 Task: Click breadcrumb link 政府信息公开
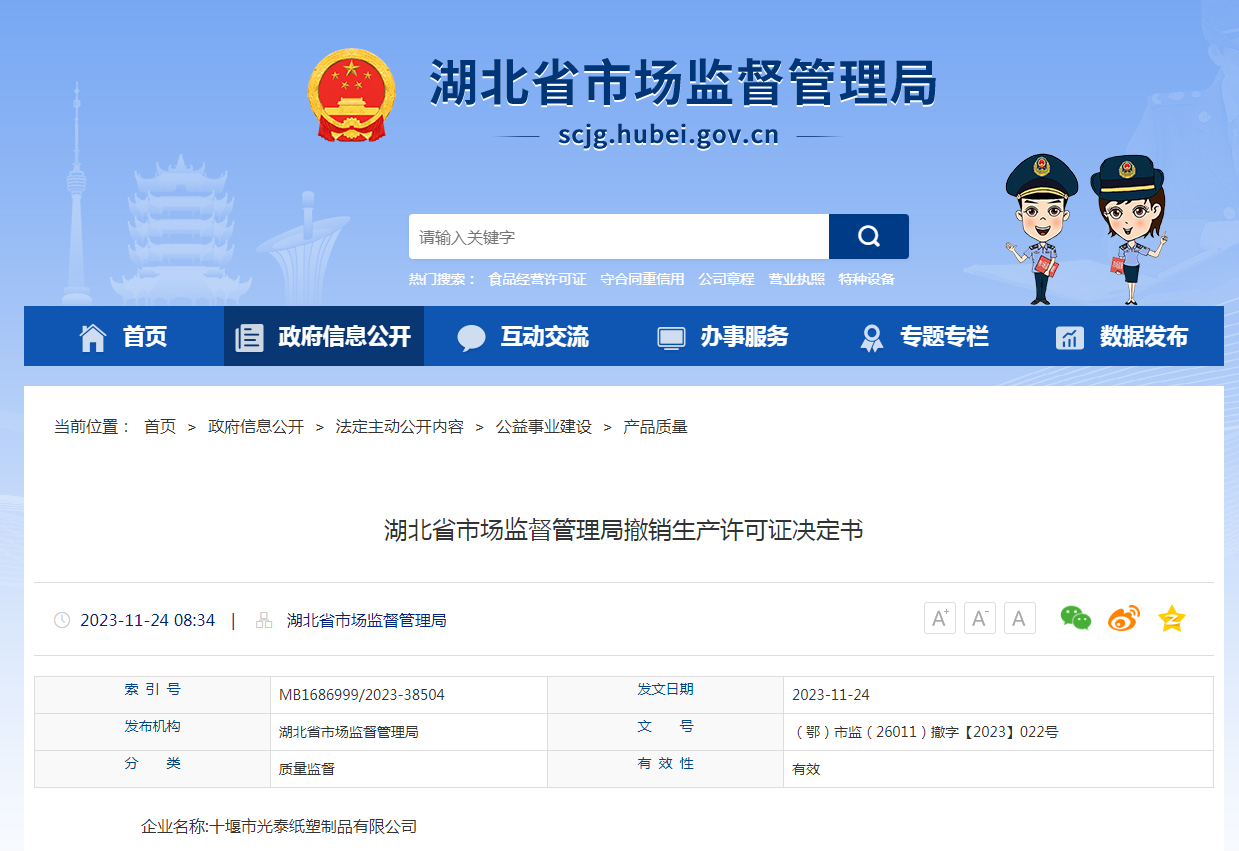pos(256,427)
